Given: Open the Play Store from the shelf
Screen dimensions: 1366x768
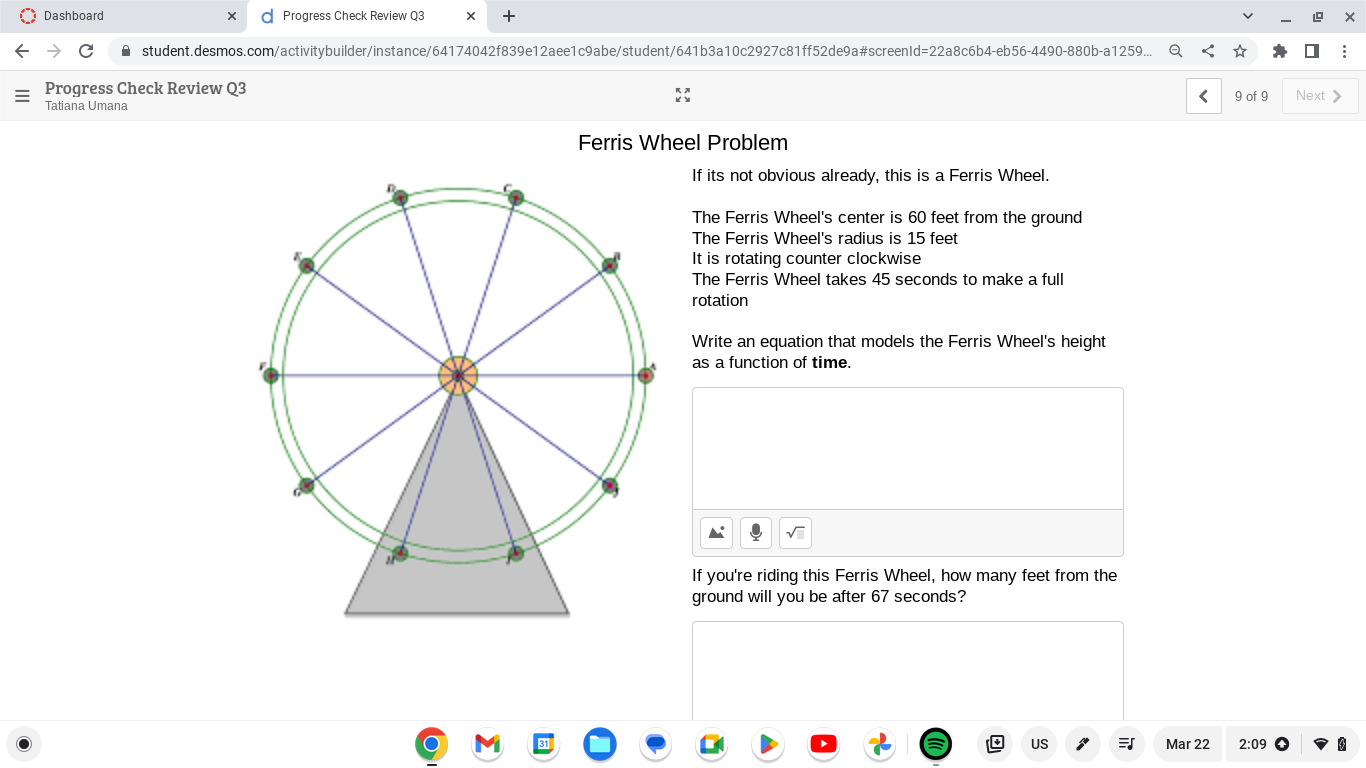Looking at the screenshot, I should click(768, 744).
